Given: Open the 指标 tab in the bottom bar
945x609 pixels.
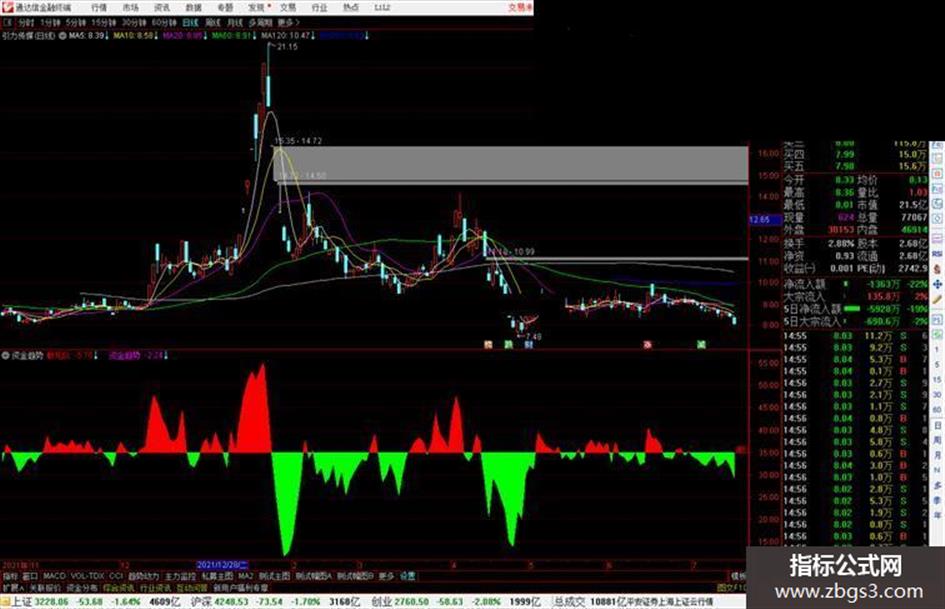Looking at the screenshot, I should [10, 576].
